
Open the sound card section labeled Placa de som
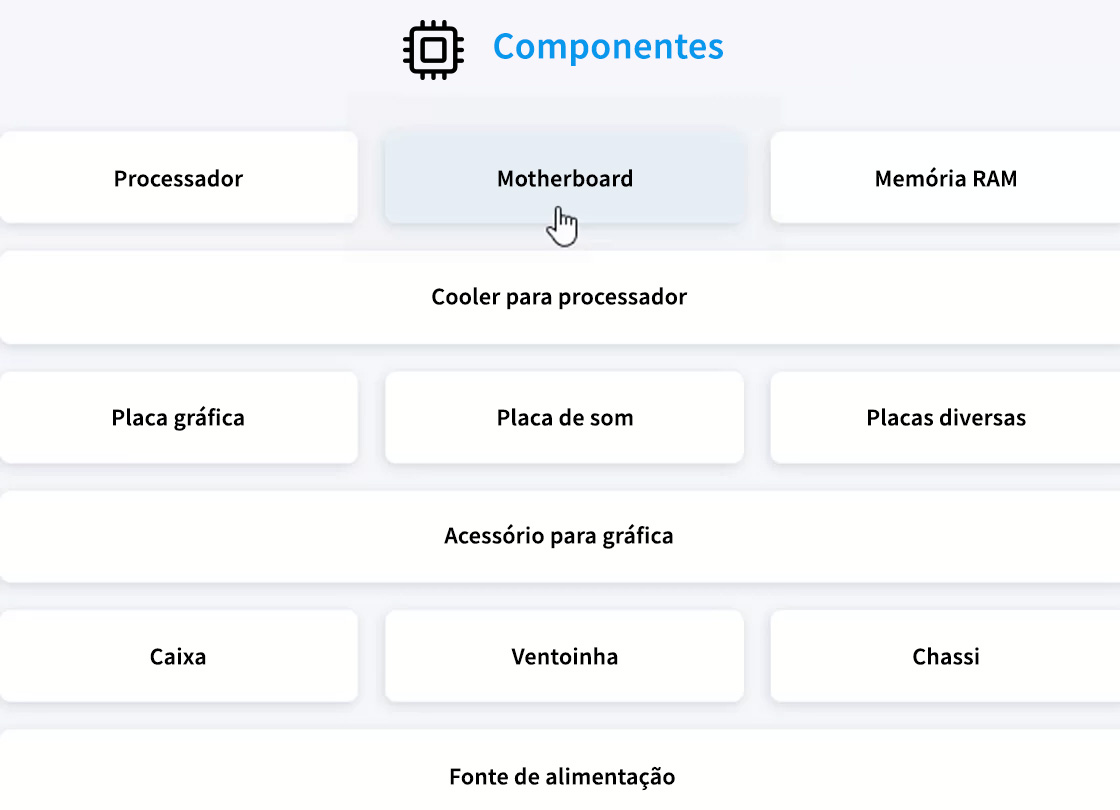(x=564, y=418)
